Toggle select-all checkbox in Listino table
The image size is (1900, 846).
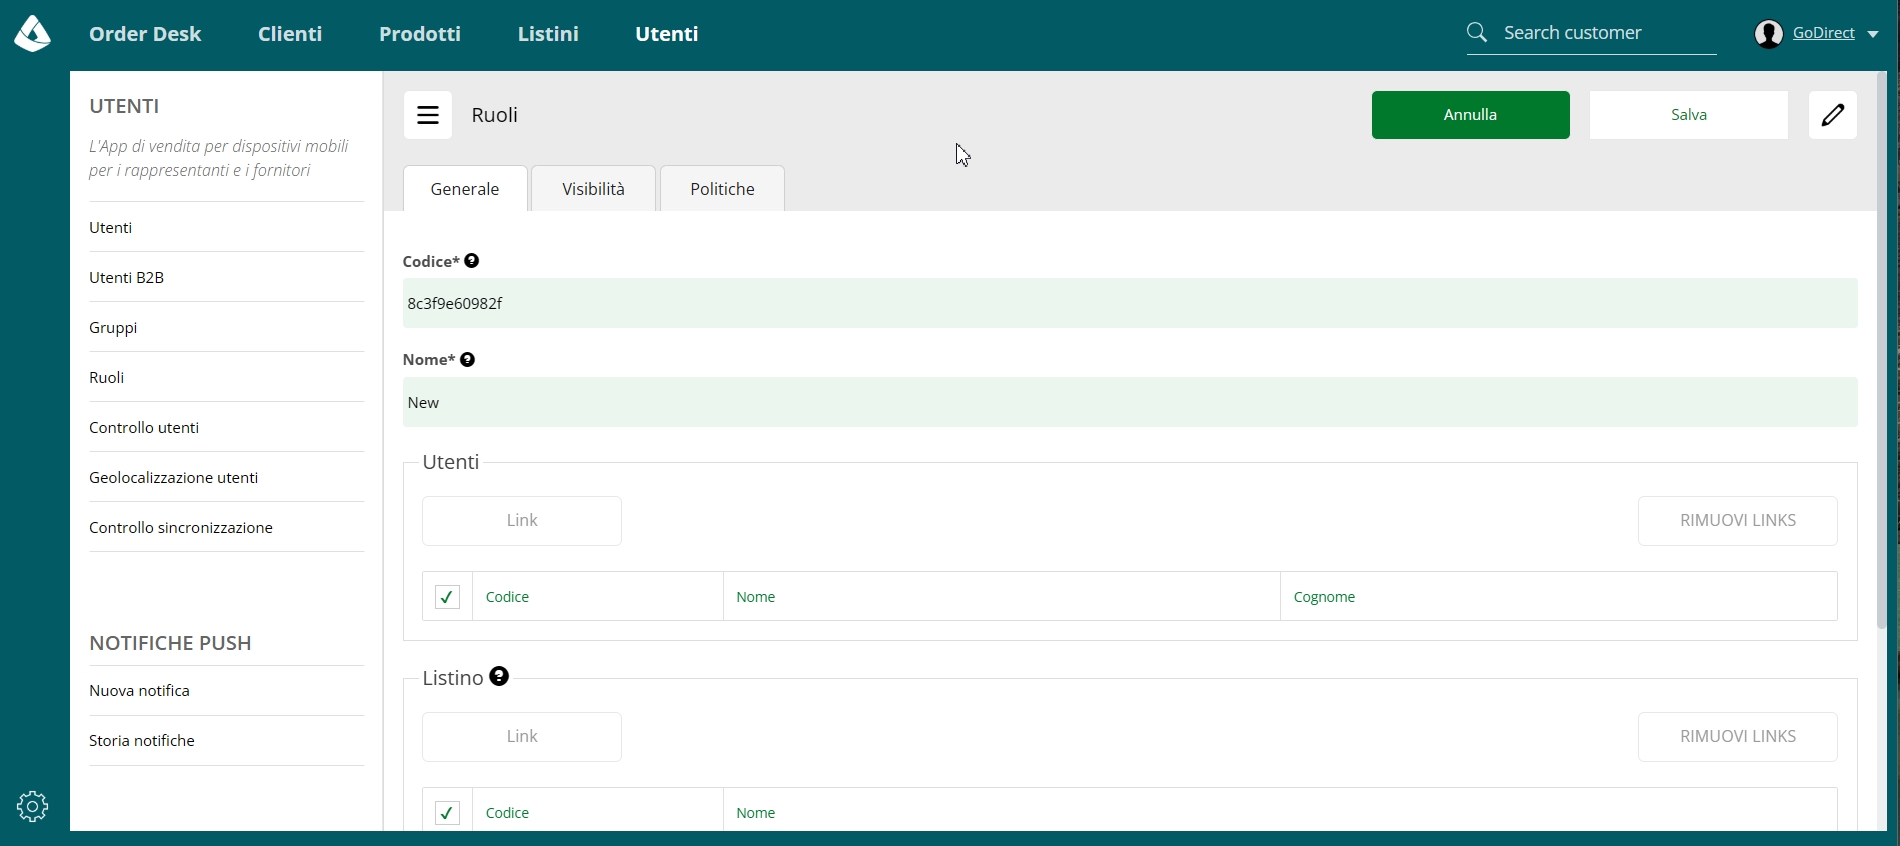447,813
